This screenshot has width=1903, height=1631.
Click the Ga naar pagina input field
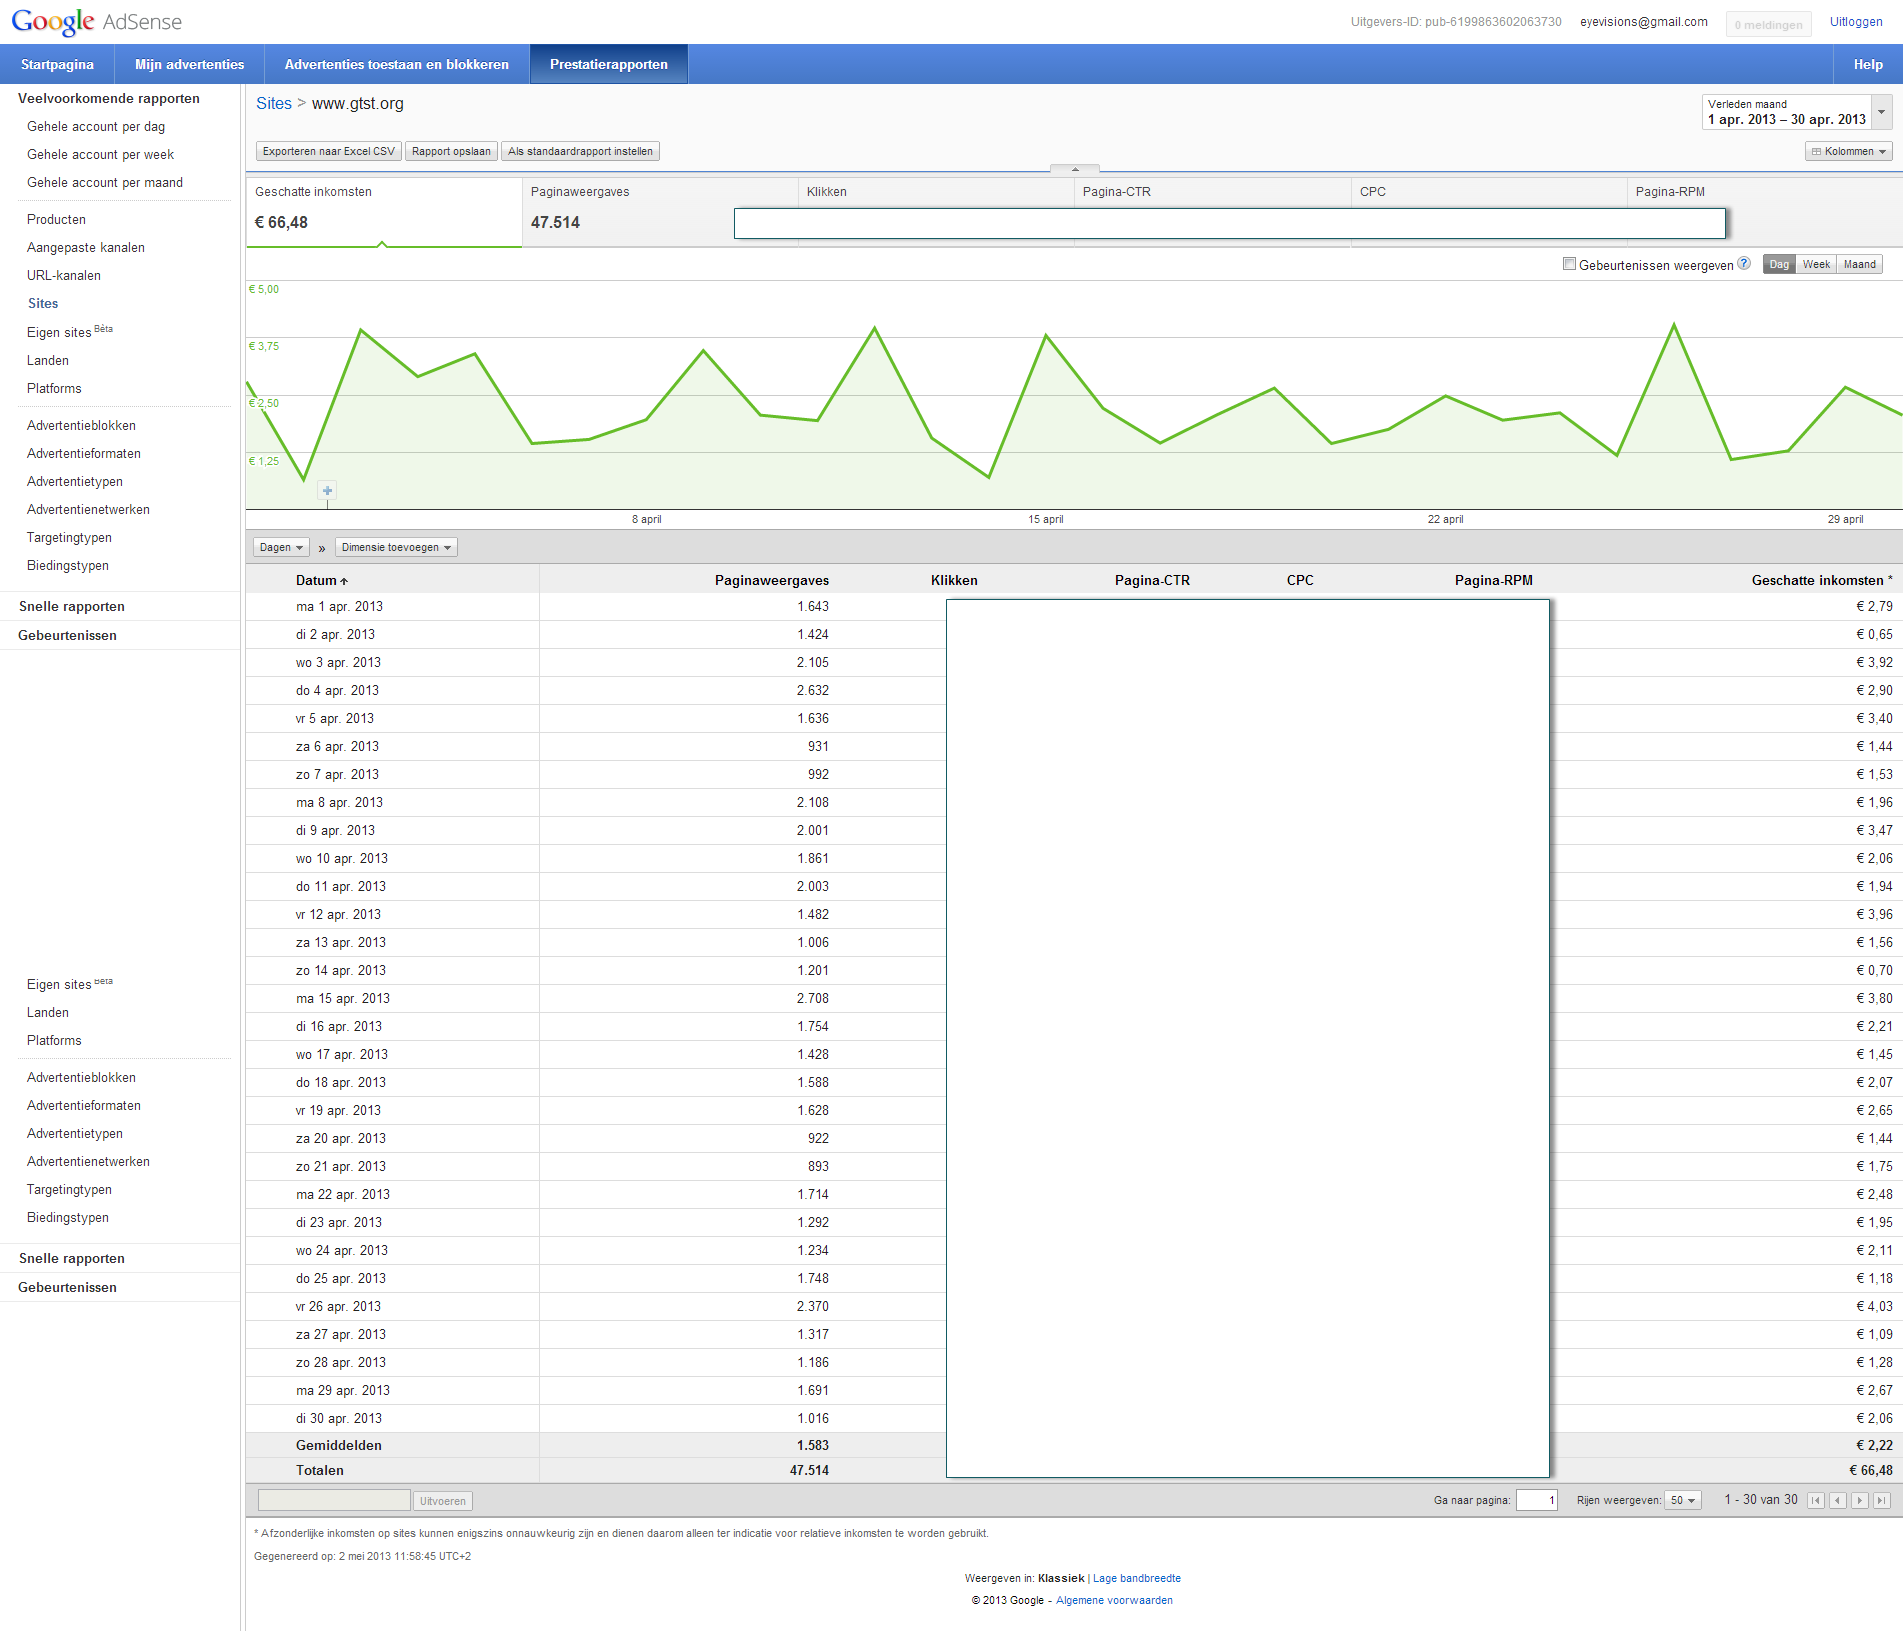click(x=1537, y=1500)
